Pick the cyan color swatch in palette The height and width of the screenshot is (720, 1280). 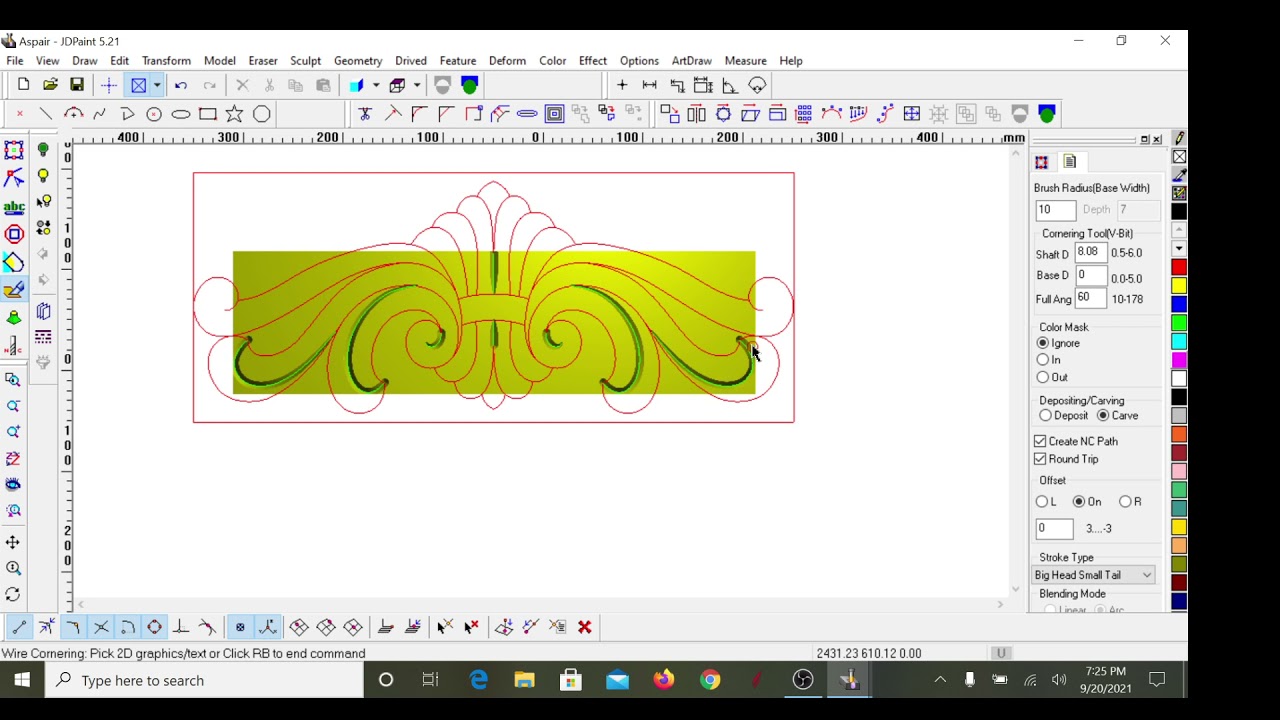(x=1180, y=341)
